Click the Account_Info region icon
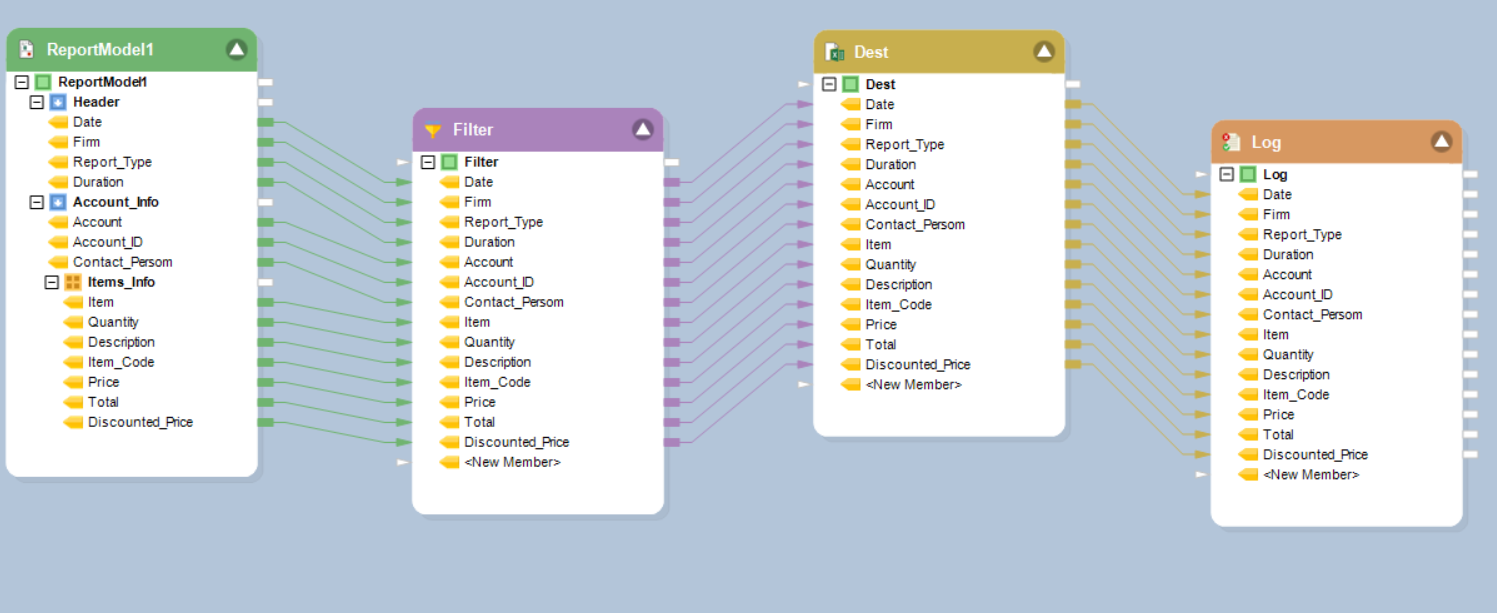The height and width of the screenshot is (613, 1497). 58,202
